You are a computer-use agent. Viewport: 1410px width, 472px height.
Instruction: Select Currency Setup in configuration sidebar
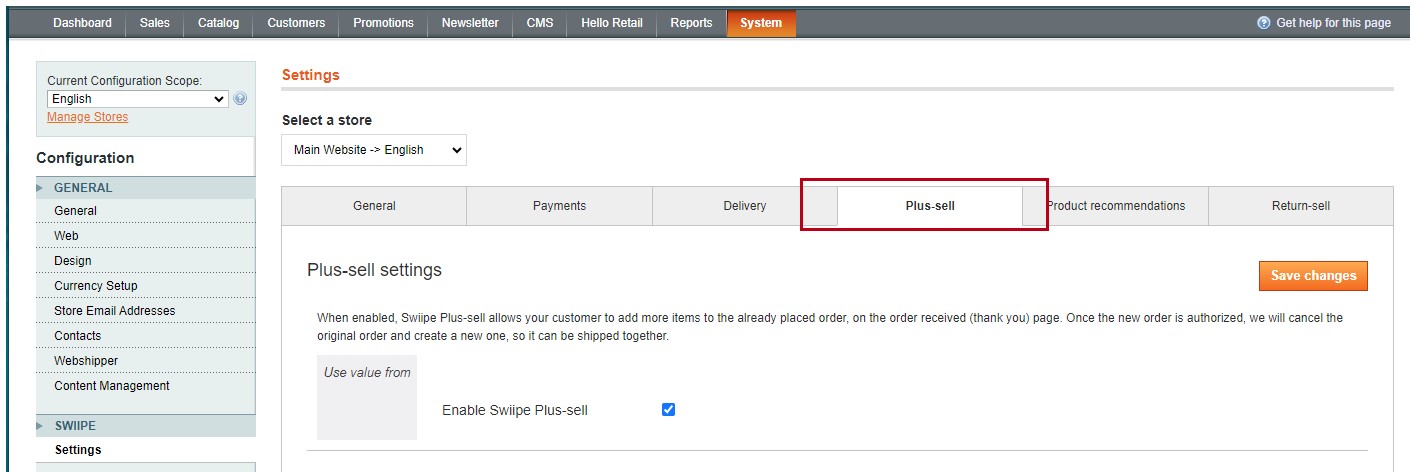[96, 286]
